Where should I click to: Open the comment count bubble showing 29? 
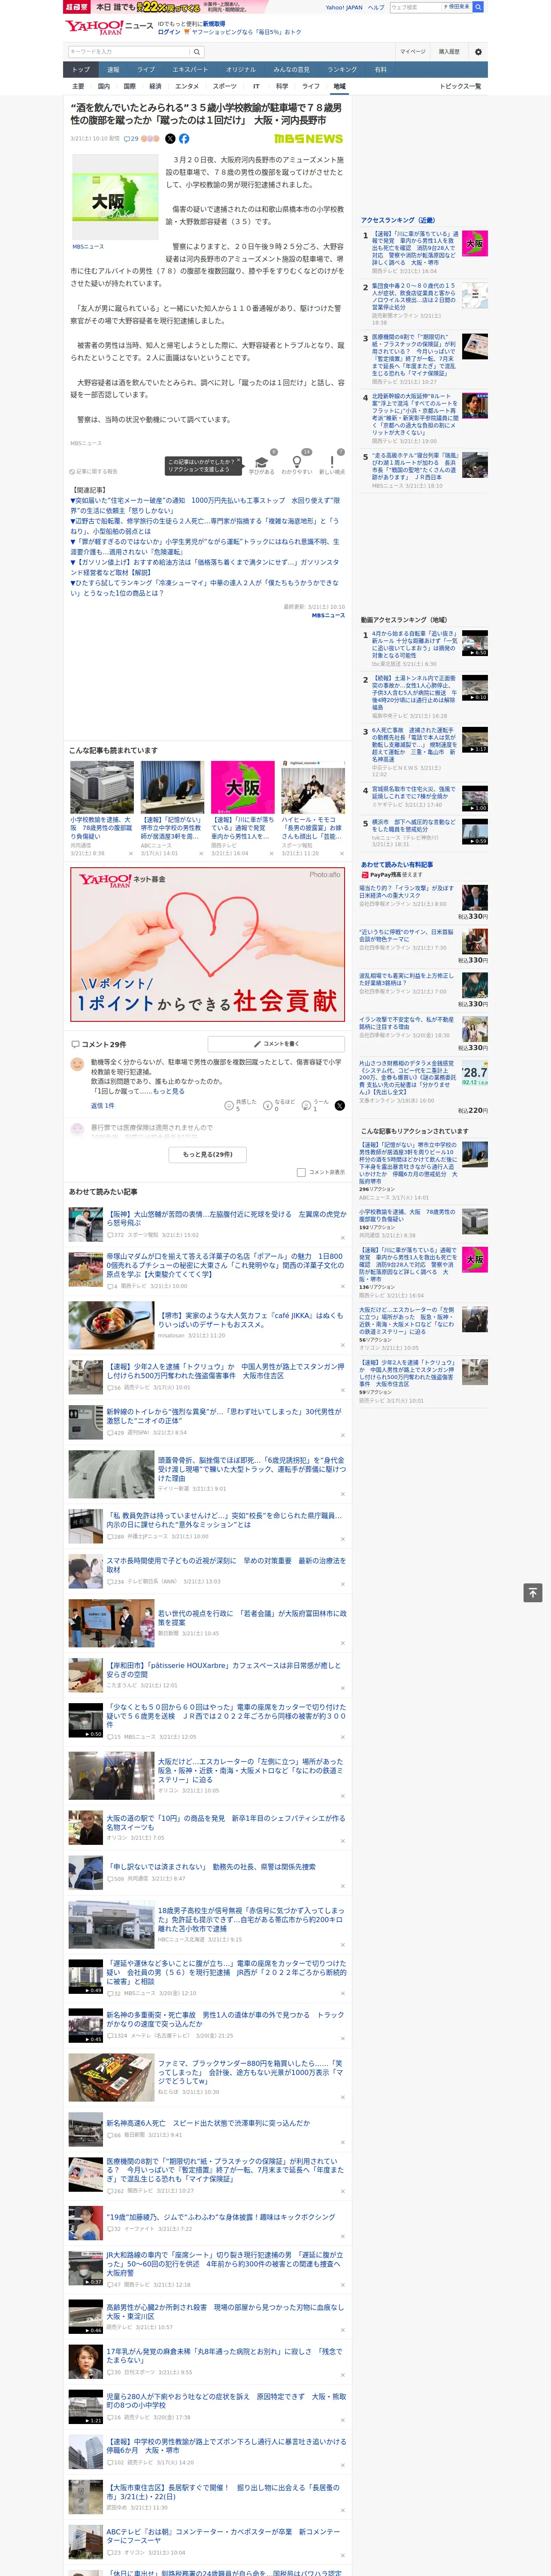click(131, 139)
